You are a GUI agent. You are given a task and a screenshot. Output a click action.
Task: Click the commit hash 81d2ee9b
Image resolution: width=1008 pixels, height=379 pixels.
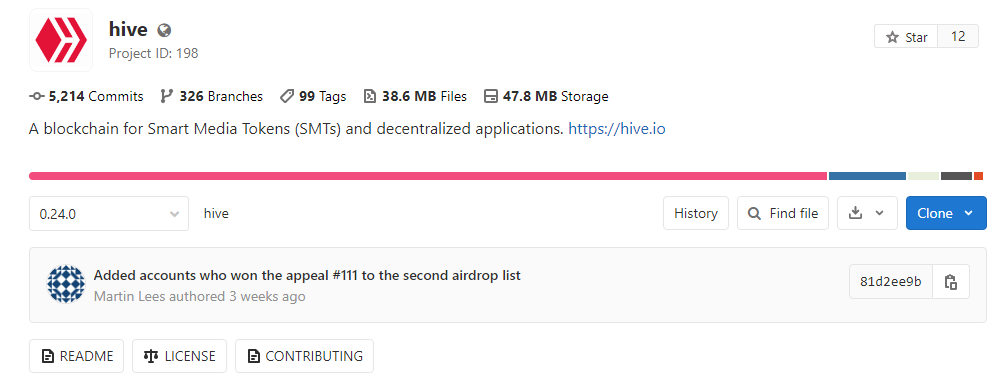pos(890,281)
